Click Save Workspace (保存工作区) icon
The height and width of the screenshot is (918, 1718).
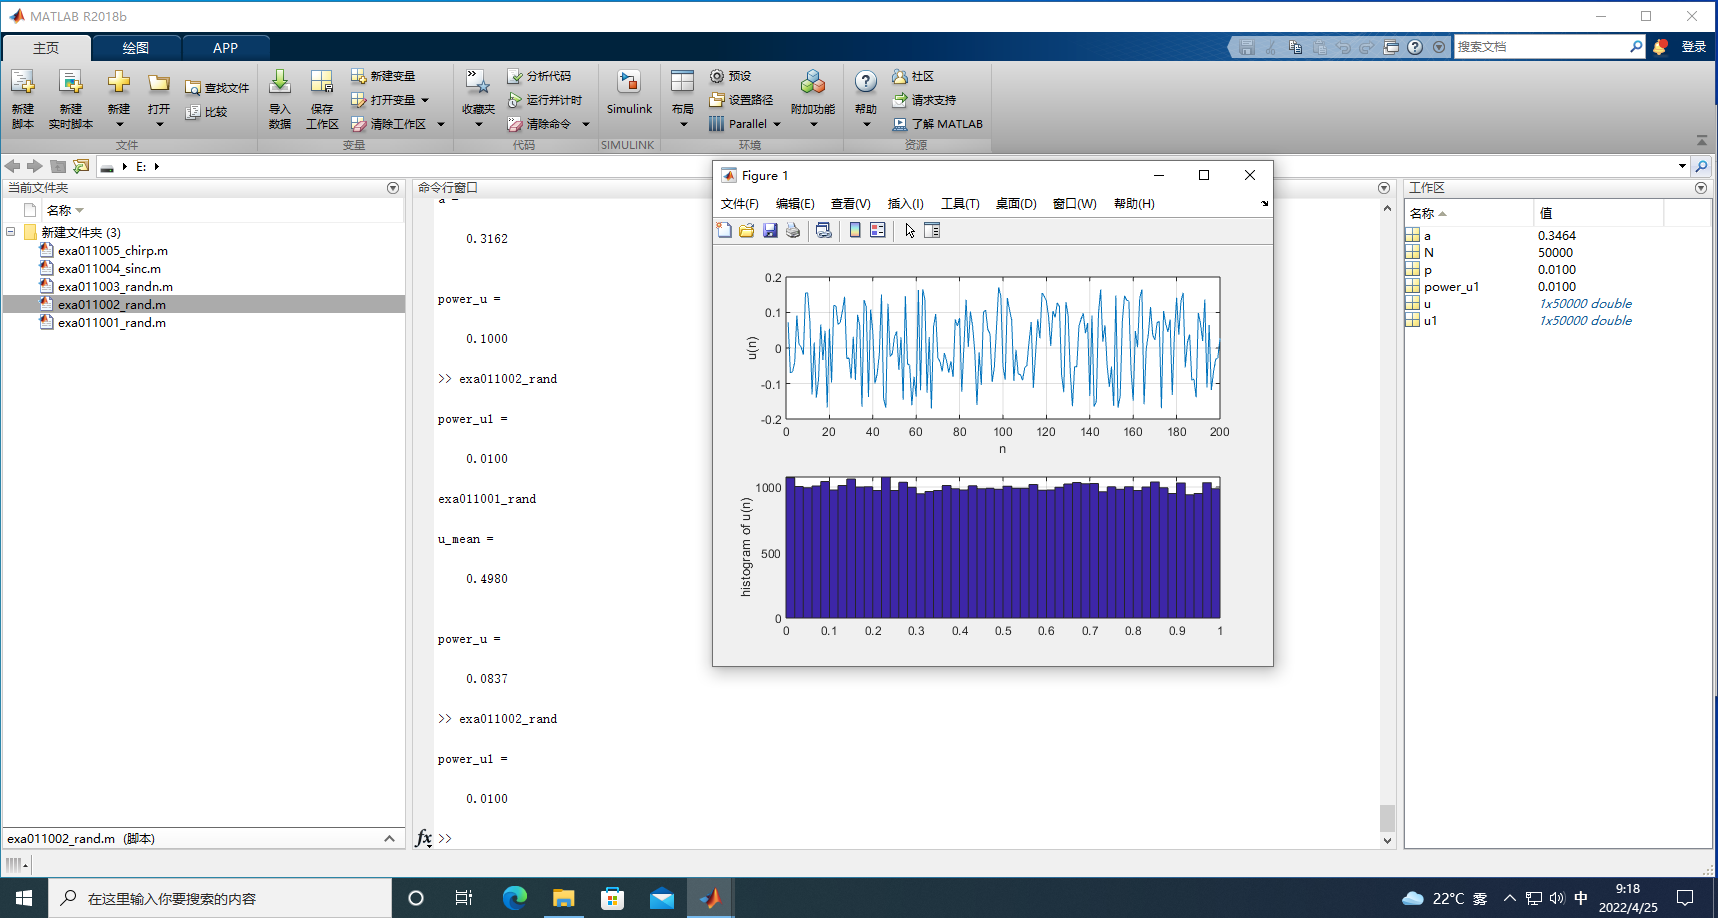point(322,83)
